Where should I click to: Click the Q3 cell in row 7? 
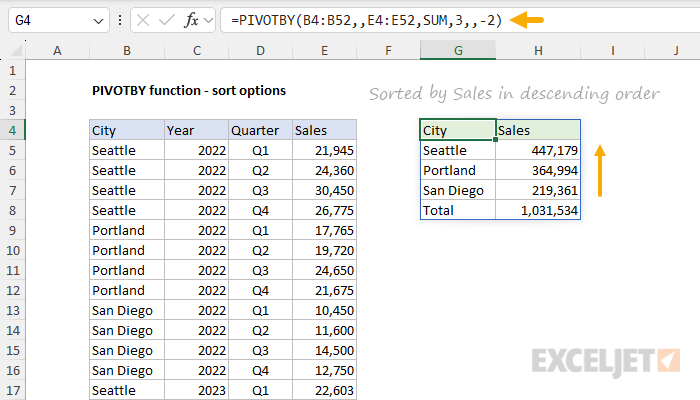(260, 191)
